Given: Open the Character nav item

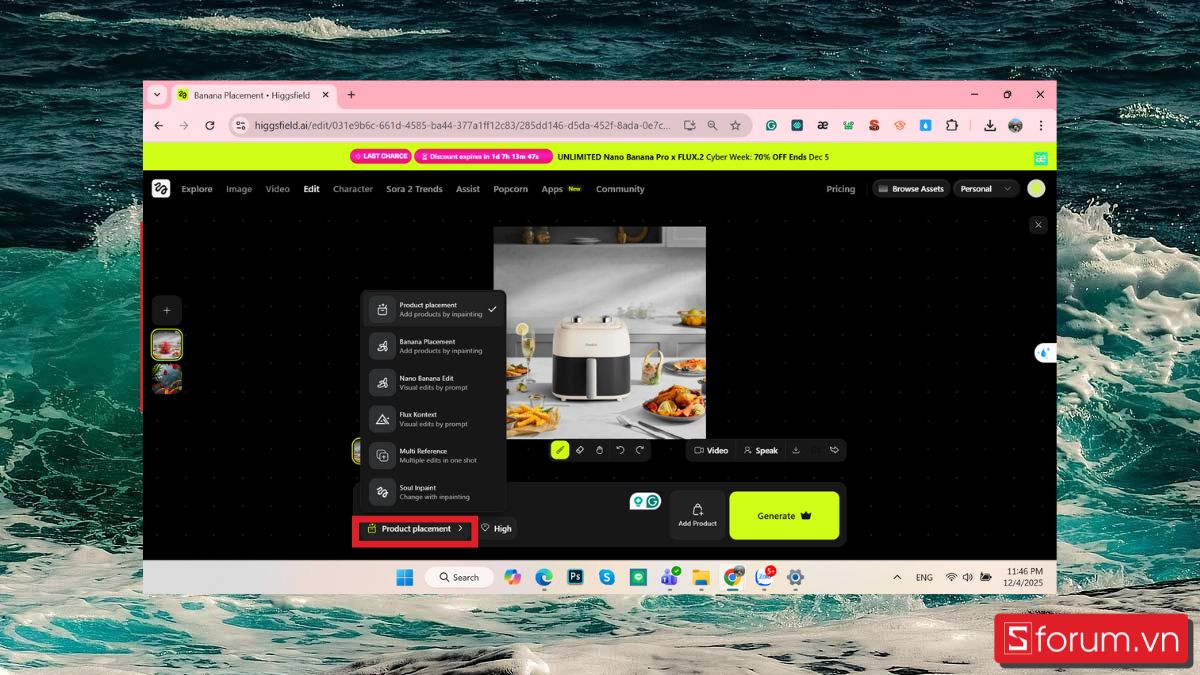Looking at the screenshot, I should 353,188.
